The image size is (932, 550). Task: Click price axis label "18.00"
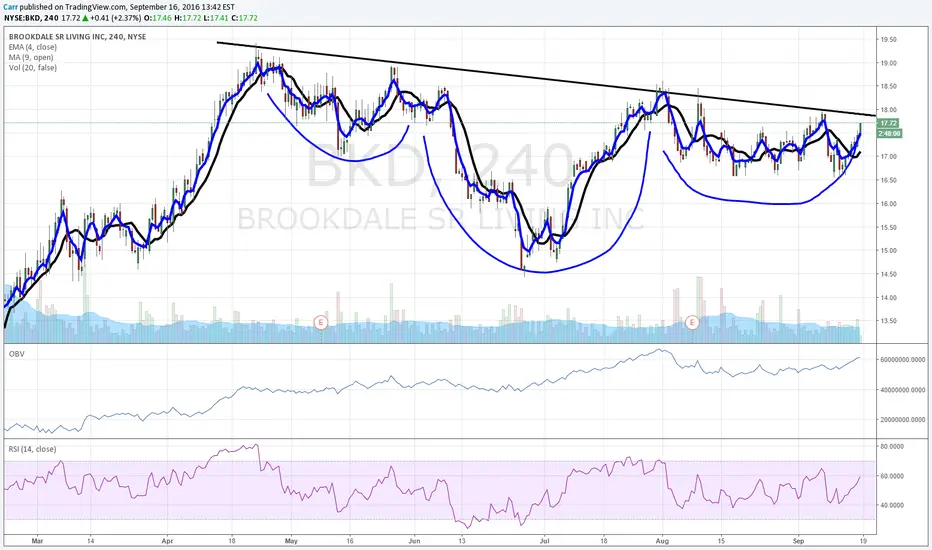tap(889, 110)
